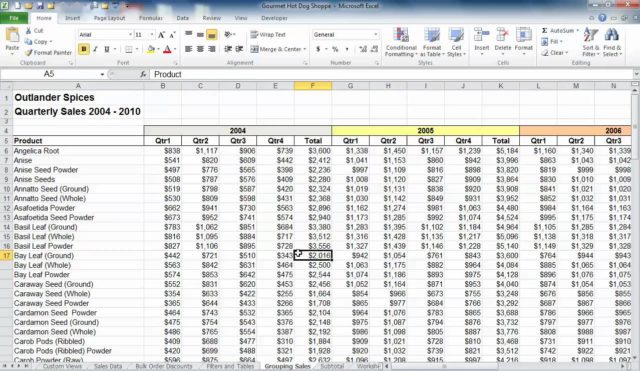Image resolution: width=640 pixels, height=371 pixels.
Task: Open Format as Table gallery
Action: click(x=431, y=42)
